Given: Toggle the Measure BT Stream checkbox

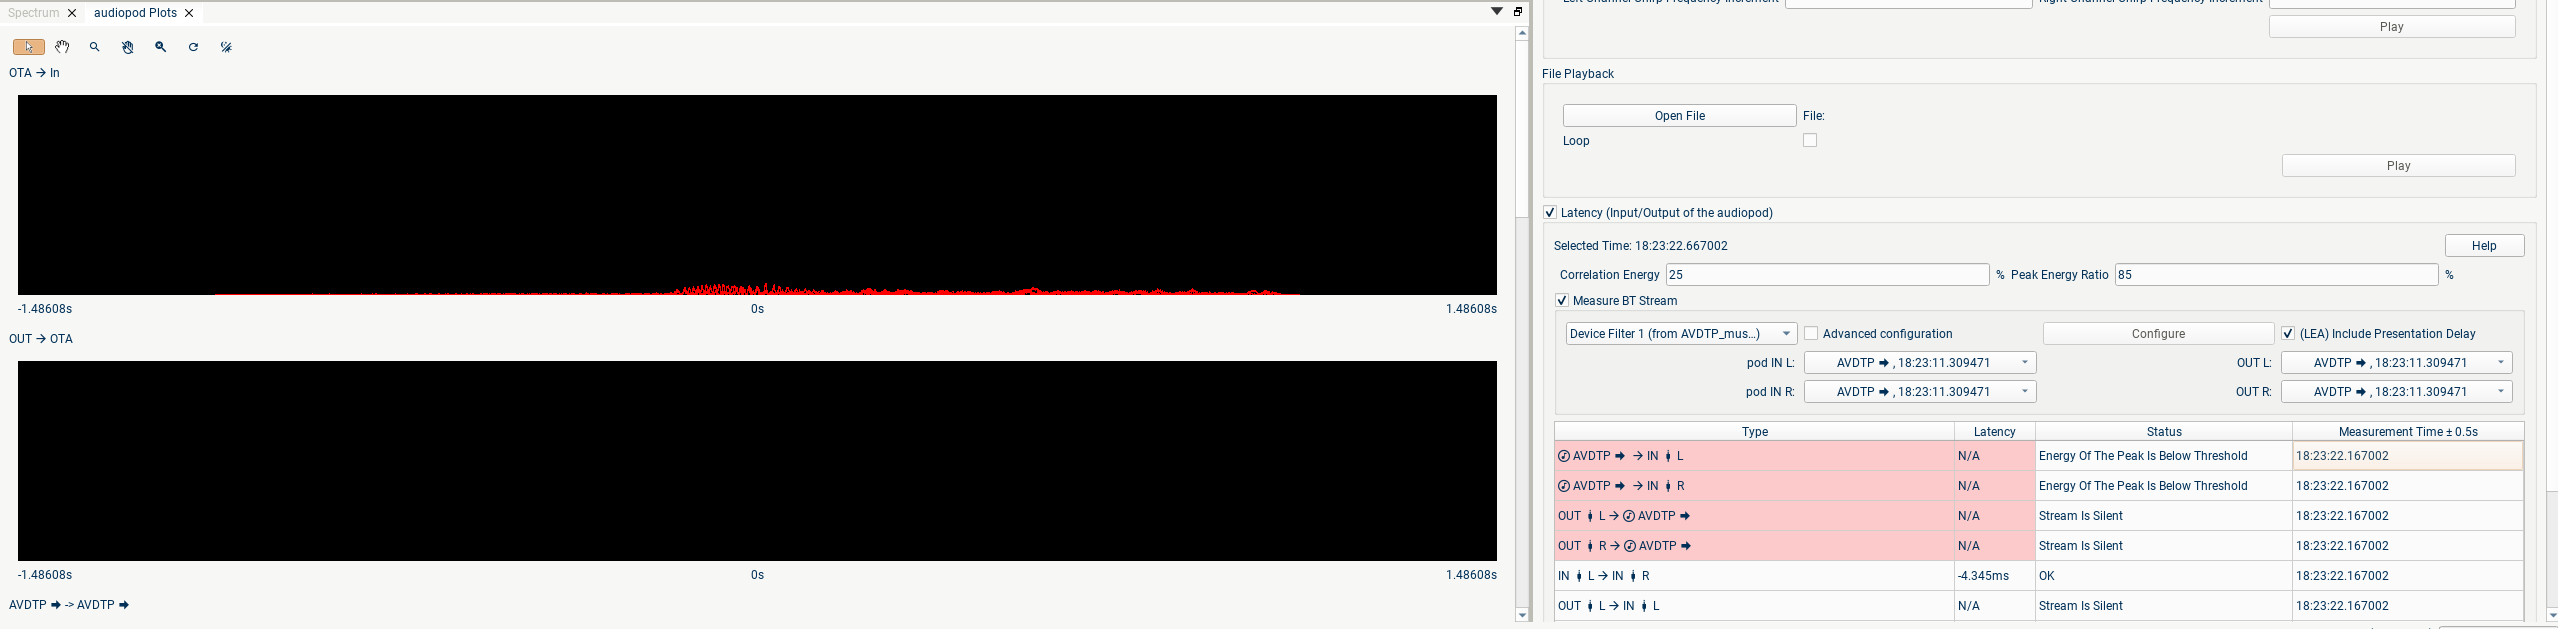Looking at the screenshot, I should 1562,301.
